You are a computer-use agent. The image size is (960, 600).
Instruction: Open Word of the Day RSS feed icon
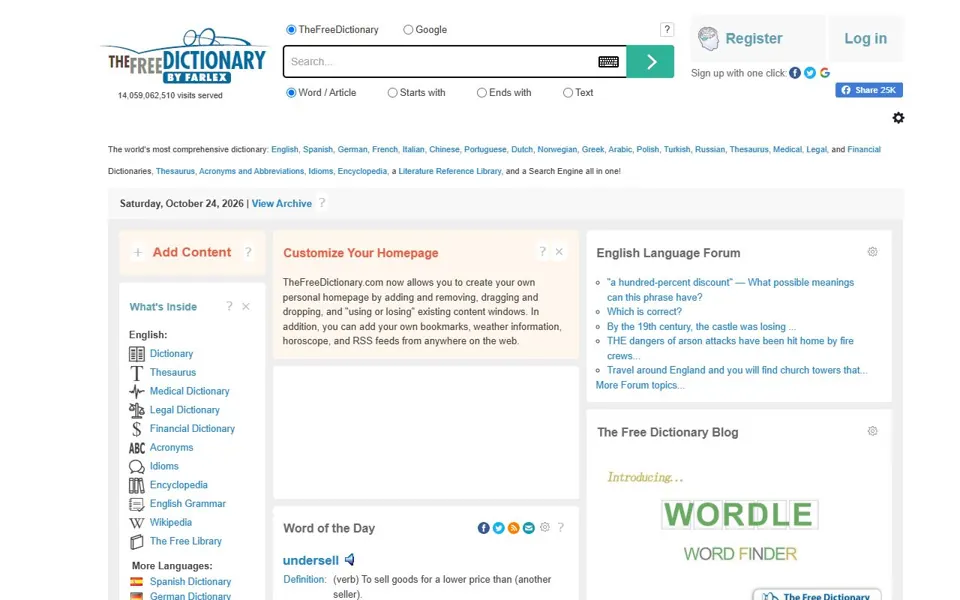tap(514, 528)
